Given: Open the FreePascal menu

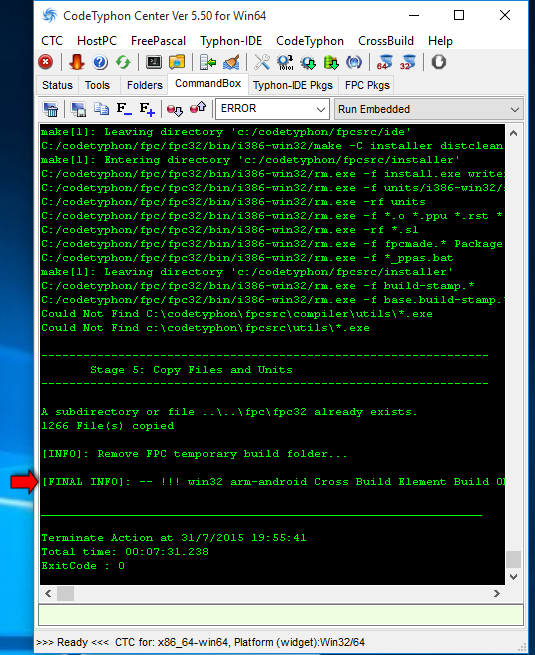Looking at the screenshot, I should [158, 41].
